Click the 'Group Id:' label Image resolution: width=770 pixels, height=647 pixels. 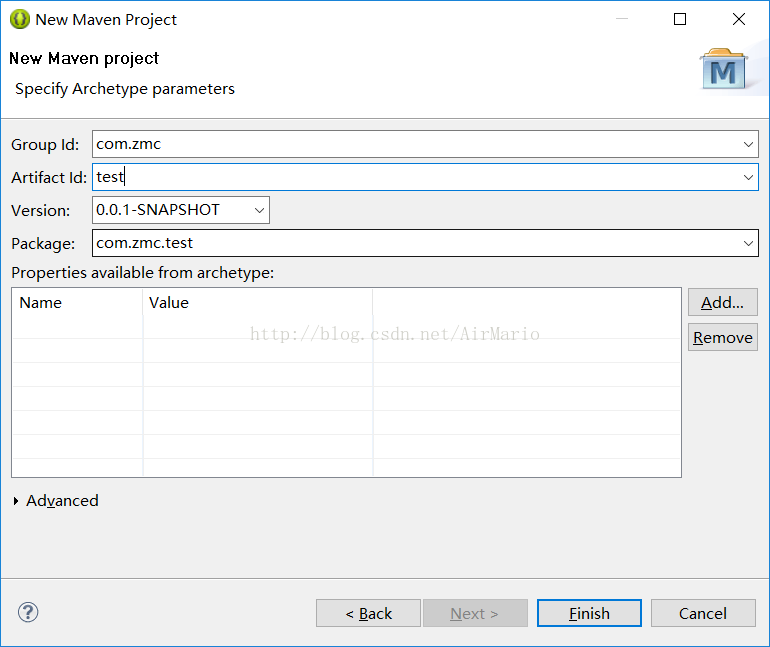[45, 145]
